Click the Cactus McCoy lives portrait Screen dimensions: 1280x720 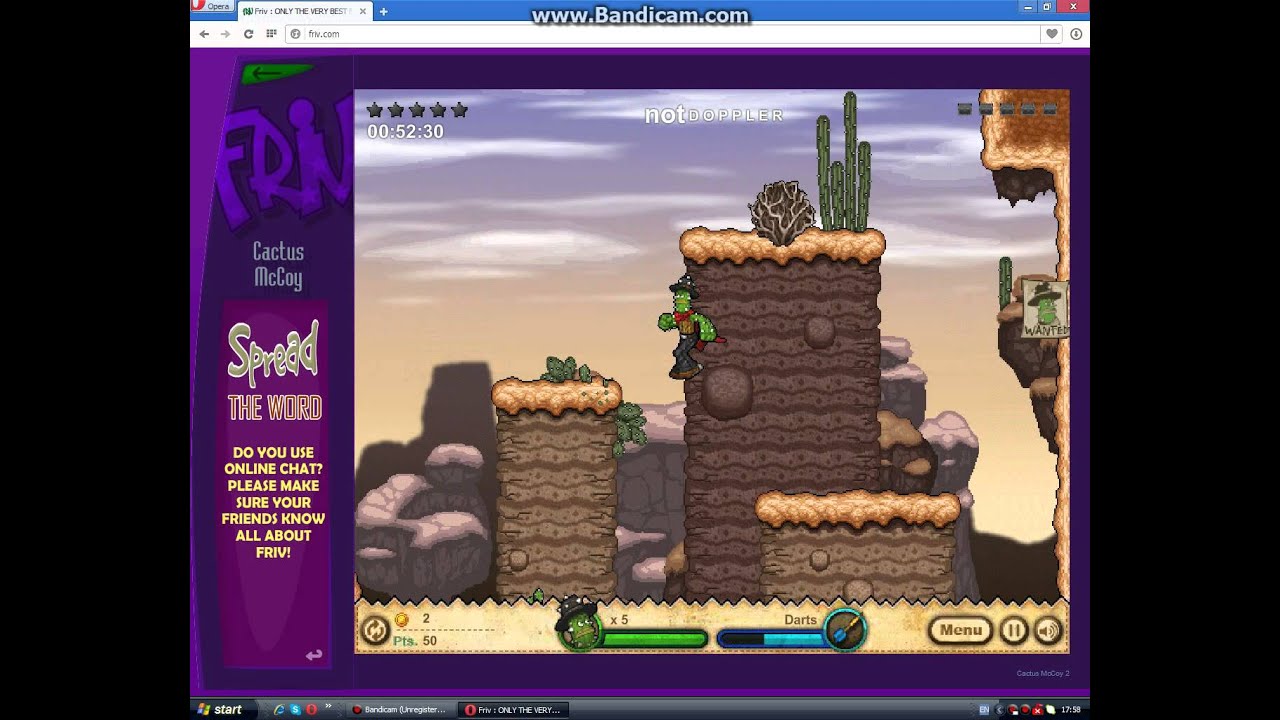tap(578, 625)
